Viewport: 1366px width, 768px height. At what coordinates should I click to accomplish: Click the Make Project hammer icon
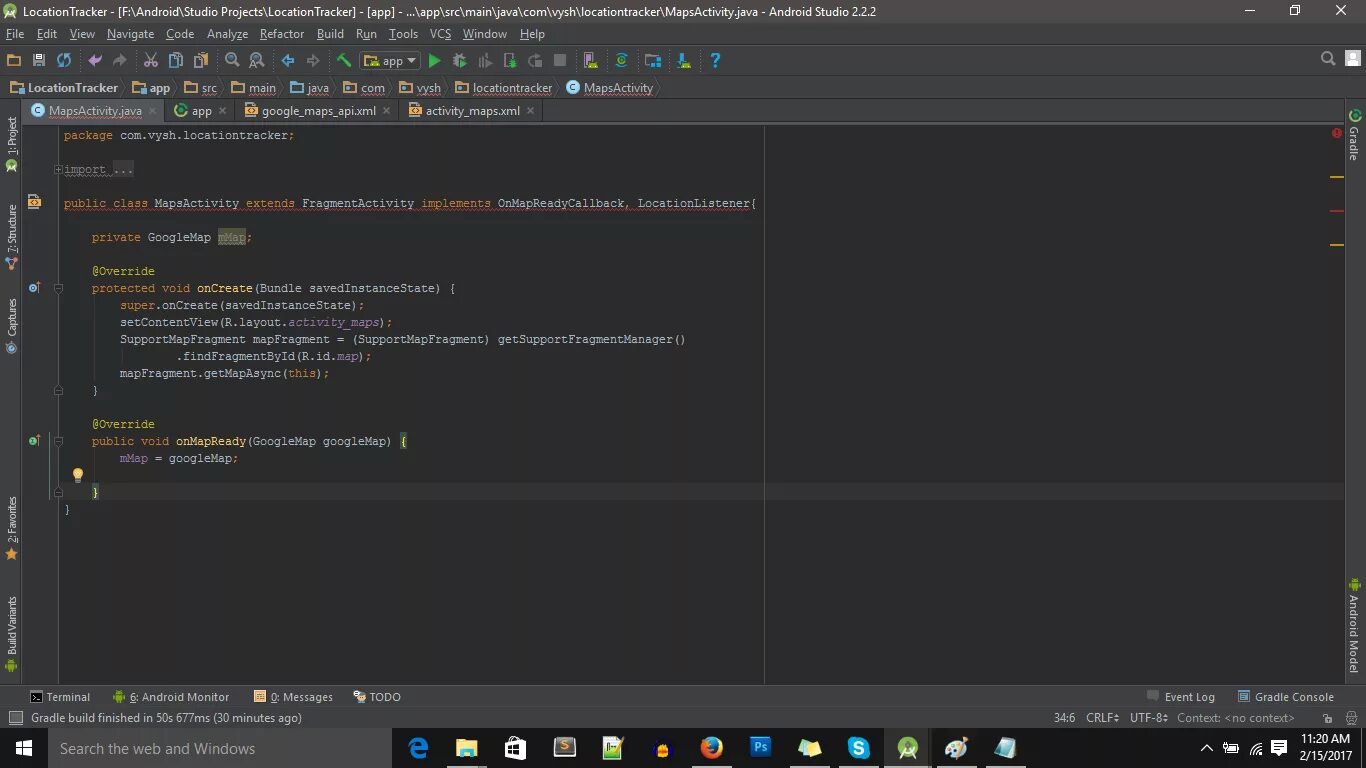pos(344,60)
